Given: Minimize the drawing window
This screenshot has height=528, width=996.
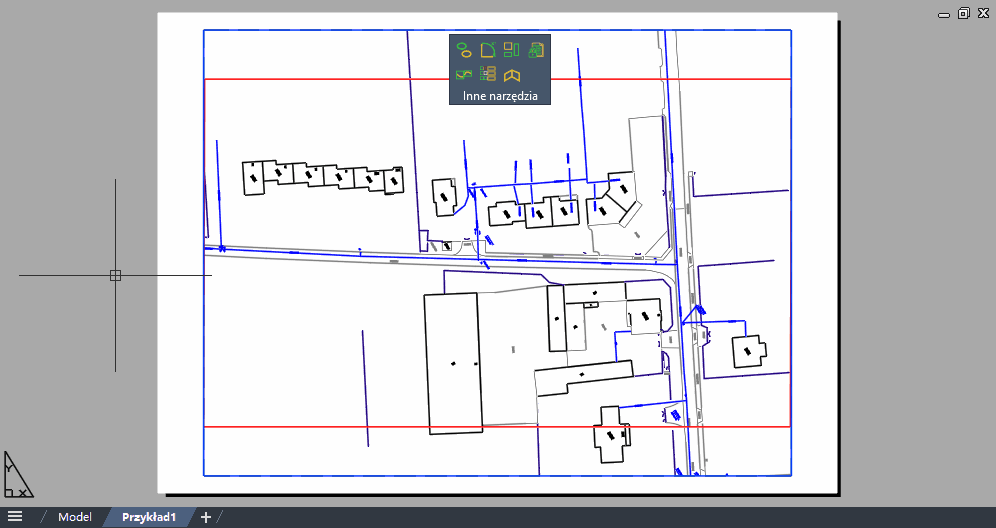Looking at the screenshot, I should [x=943, y=14].
